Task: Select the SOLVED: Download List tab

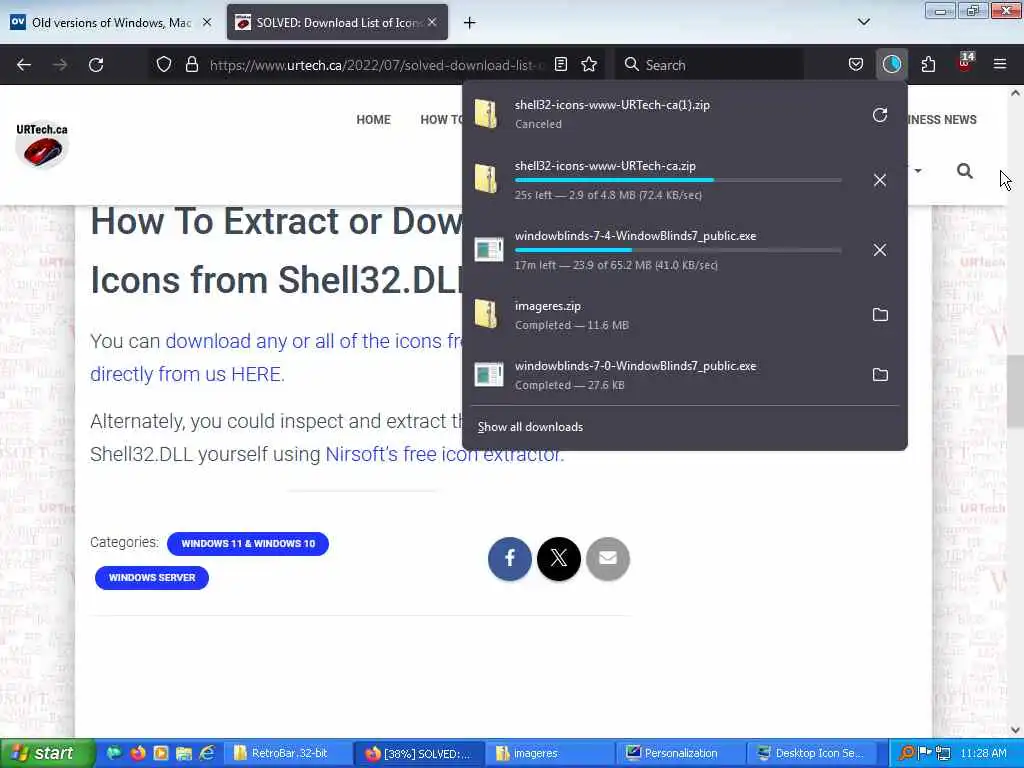Action: (338, 23)
